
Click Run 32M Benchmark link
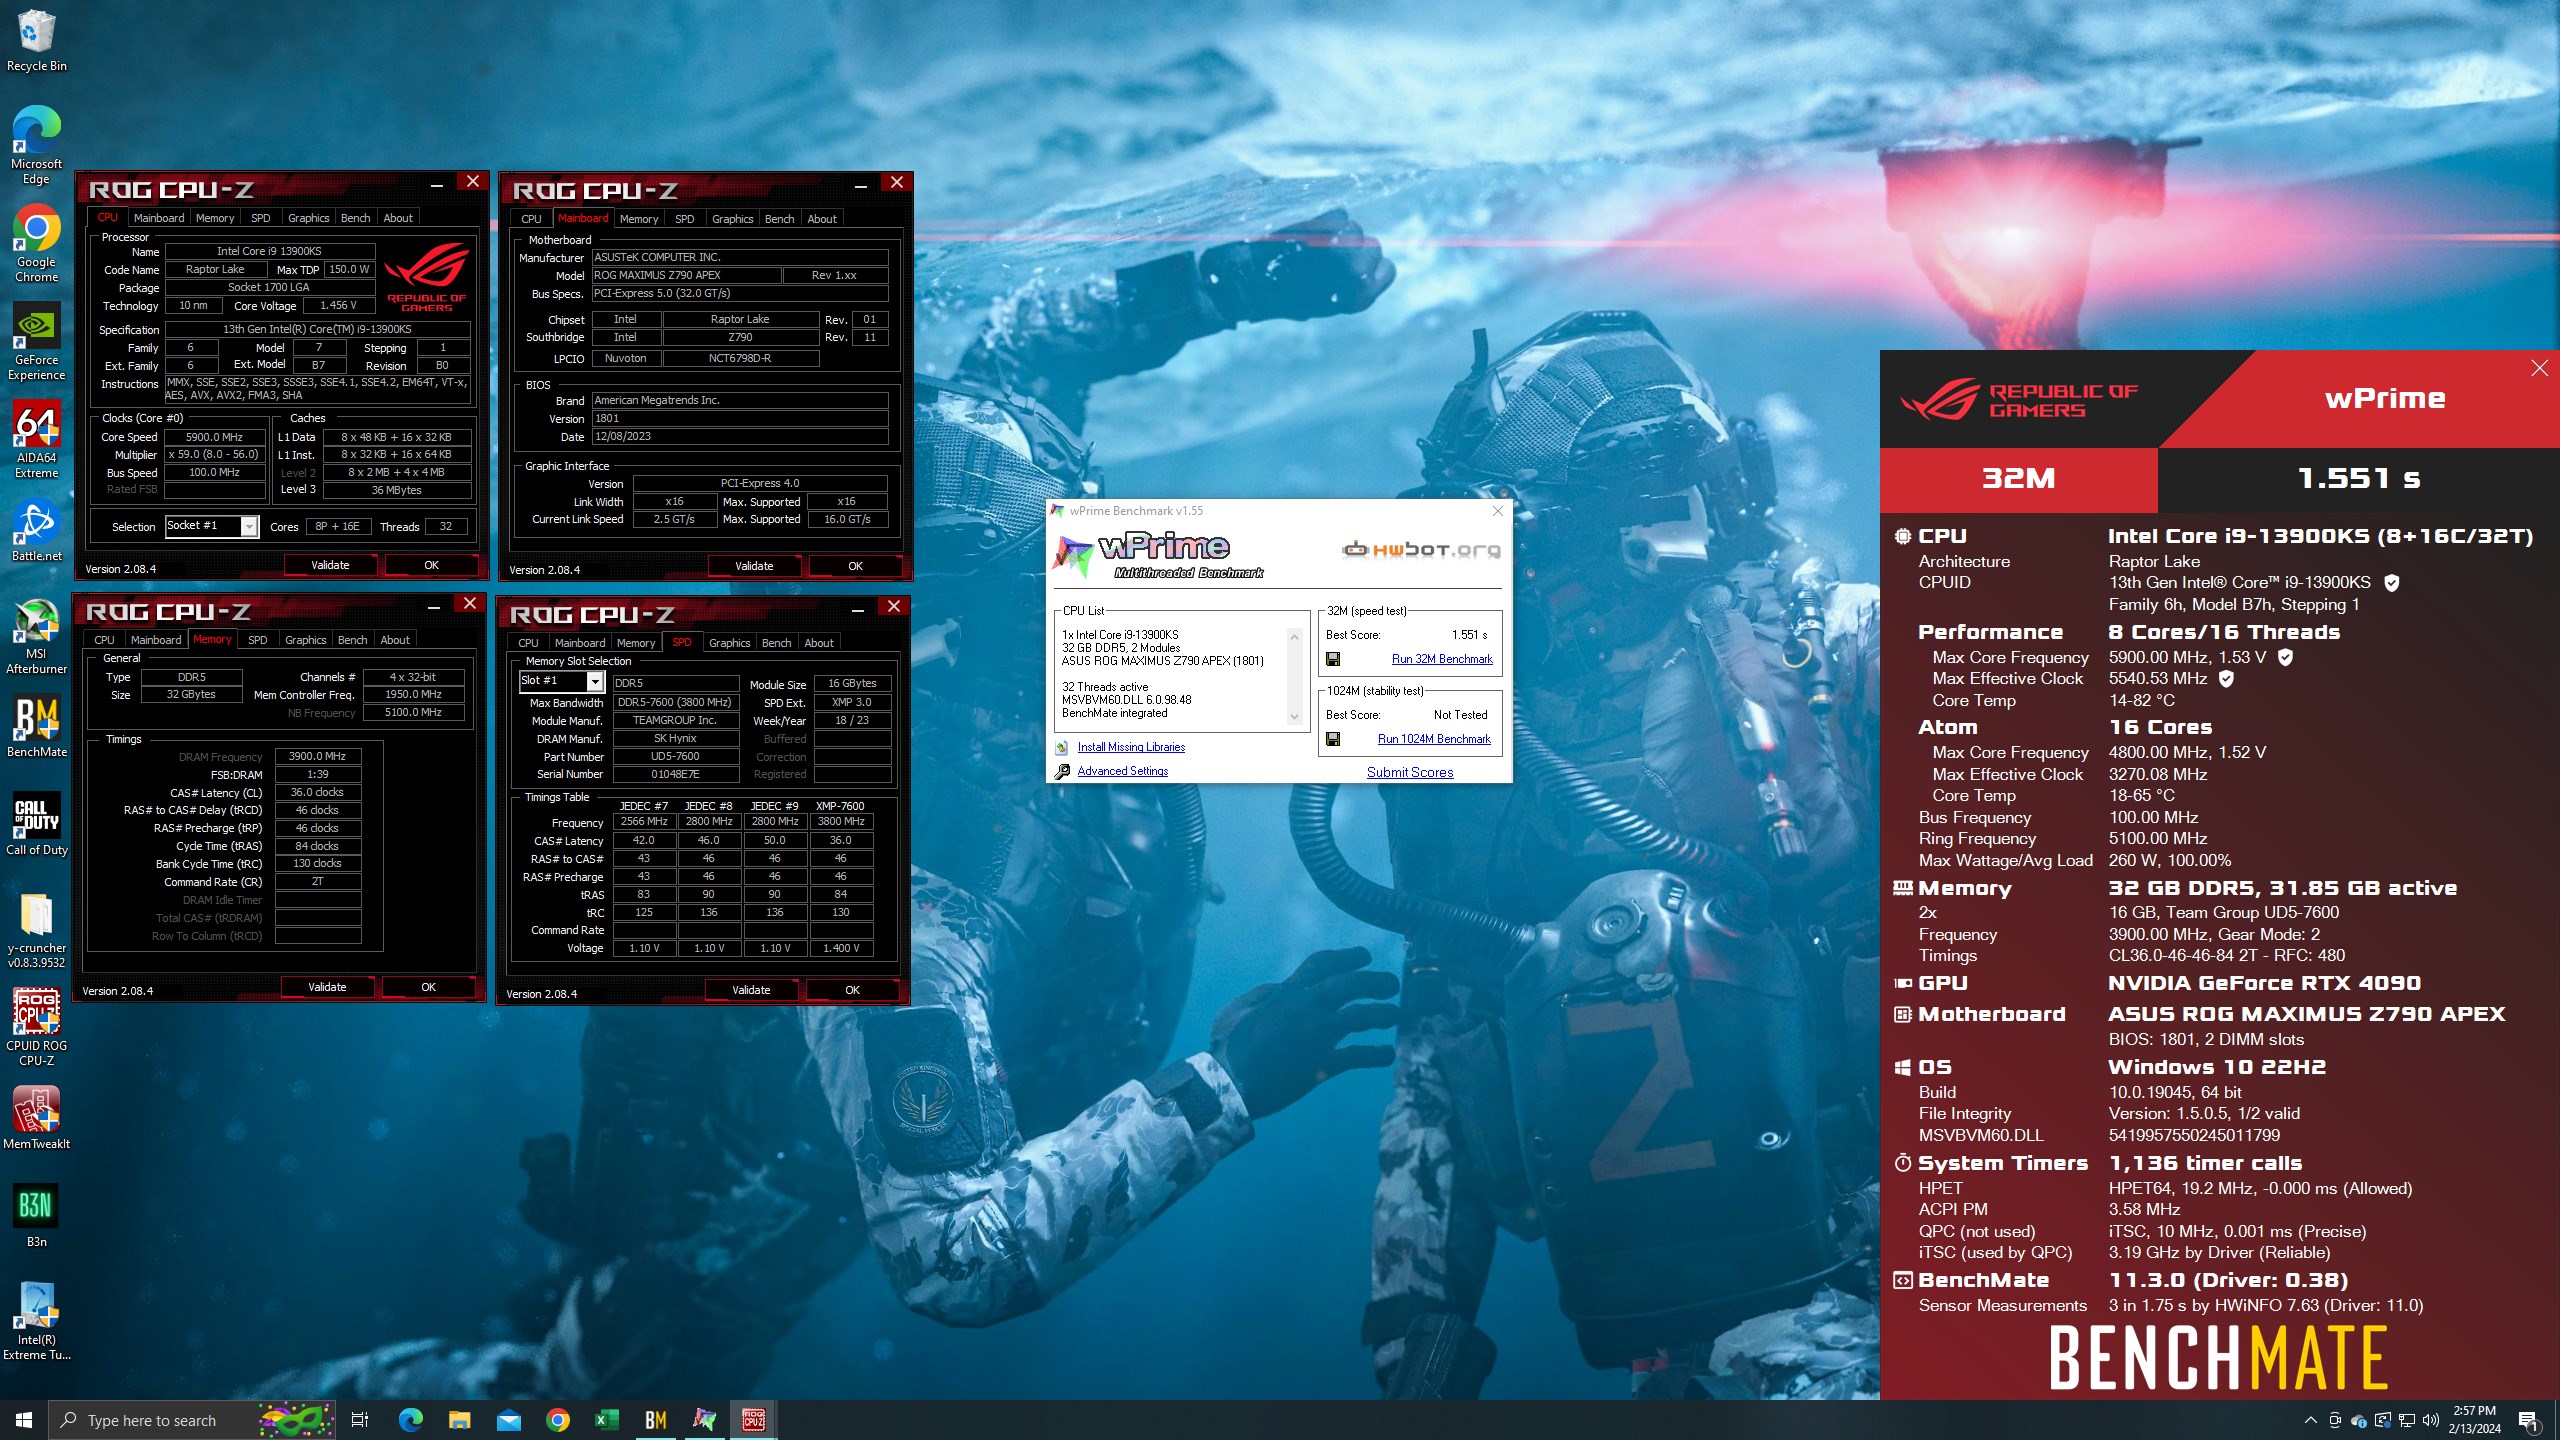click(1441, 660)
